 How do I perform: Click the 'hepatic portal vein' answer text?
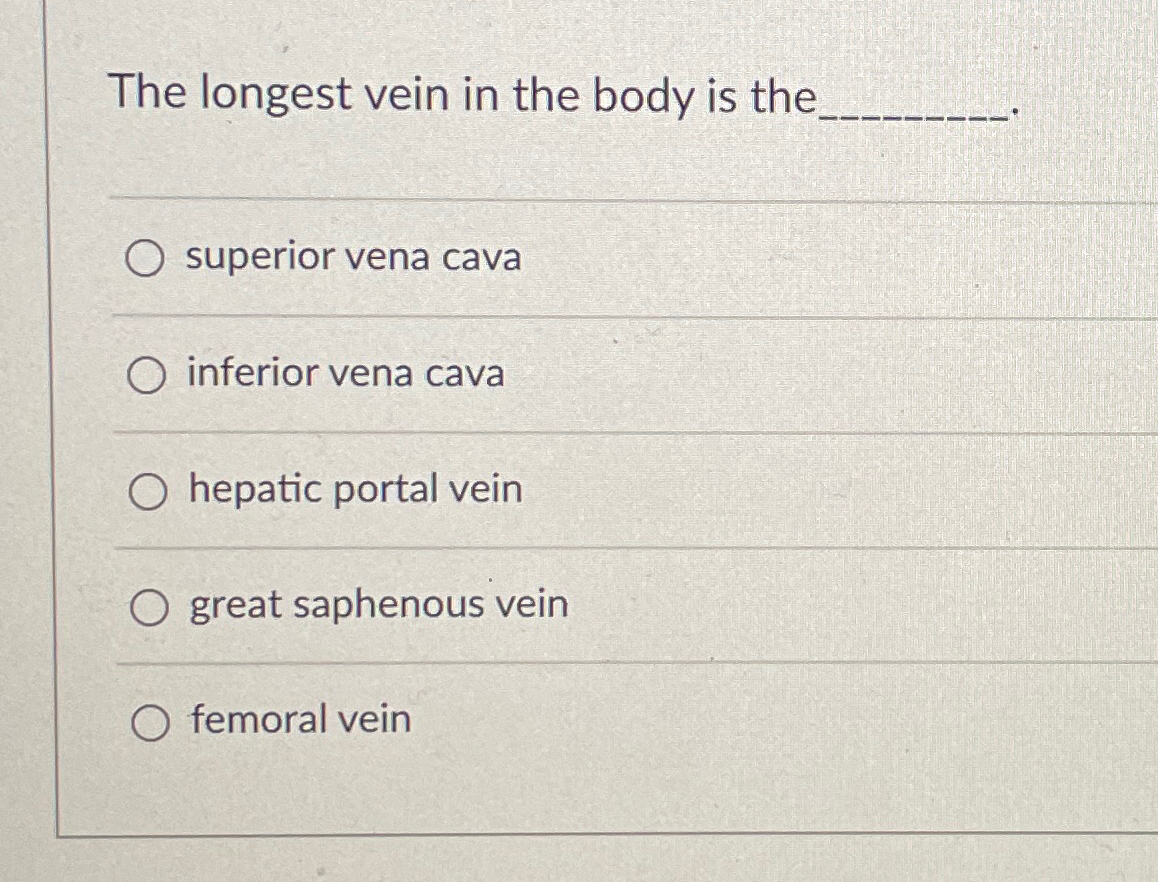pyautogui.click(x=356, y=490)
